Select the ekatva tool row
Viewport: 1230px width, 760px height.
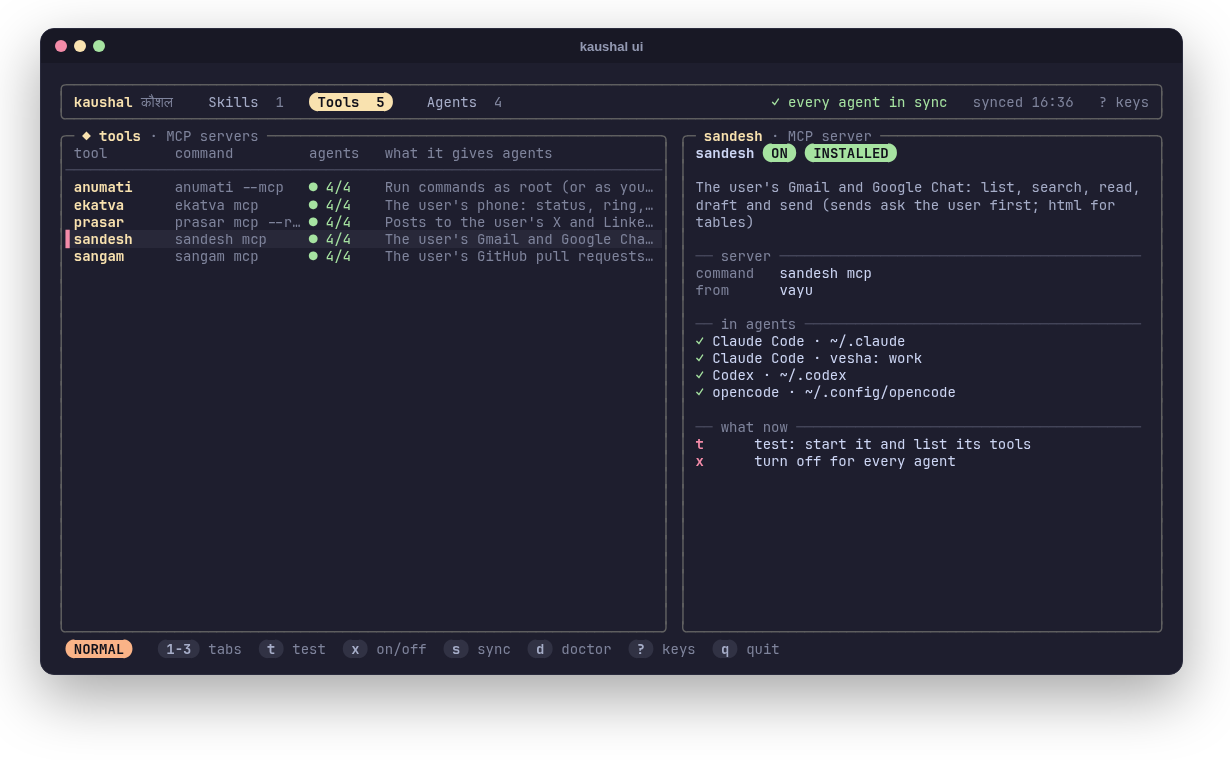(364, 205)
